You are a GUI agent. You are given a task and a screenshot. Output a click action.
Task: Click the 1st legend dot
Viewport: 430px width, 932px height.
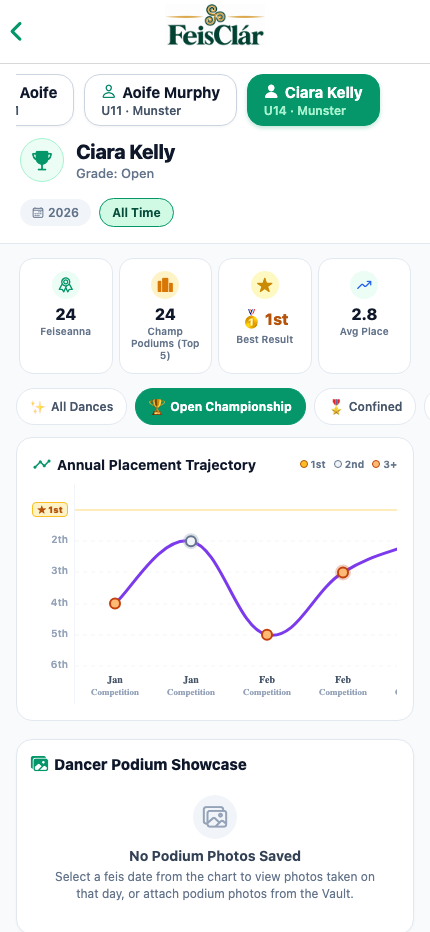pos(304,465)
